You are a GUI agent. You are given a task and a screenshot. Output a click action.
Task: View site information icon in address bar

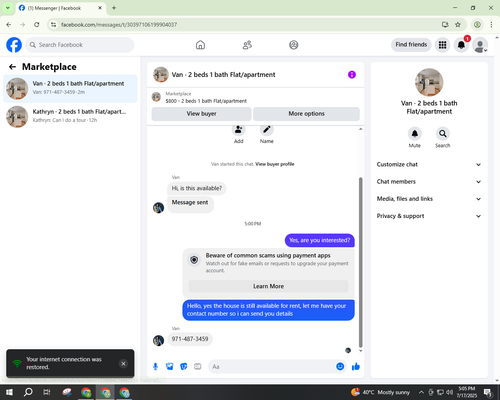[x=53, y=25]
